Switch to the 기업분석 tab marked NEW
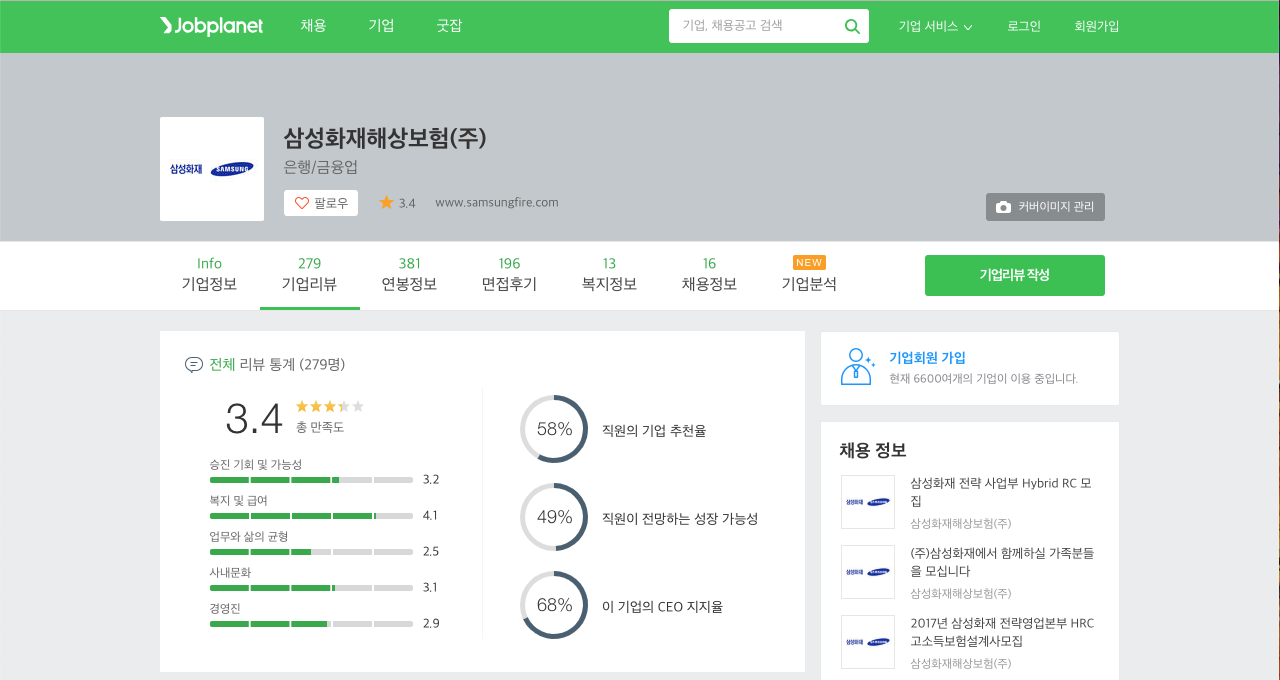Image resolution: width=1280 pixels, height=680 pixels. pyautogui.click(x=810, y=275)
